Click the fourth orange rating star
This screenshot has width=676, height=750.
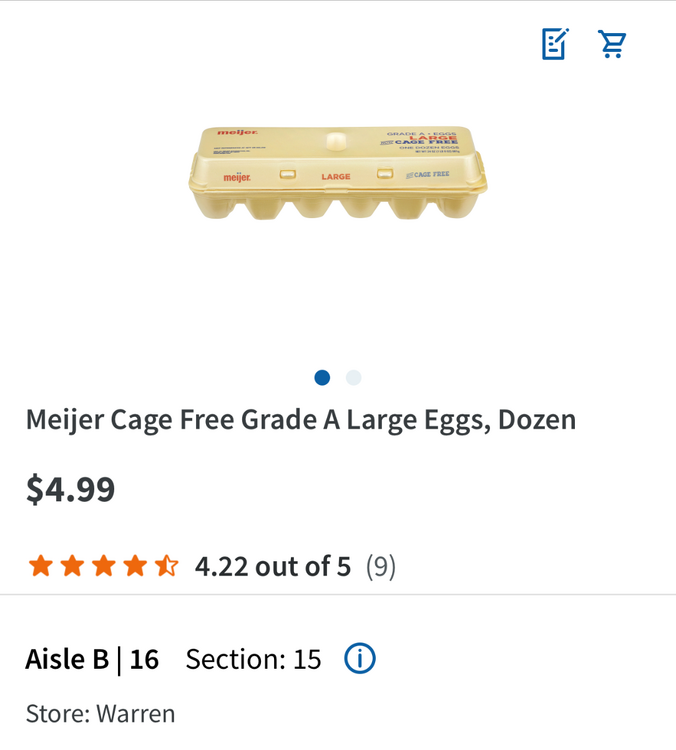(134, 567)
